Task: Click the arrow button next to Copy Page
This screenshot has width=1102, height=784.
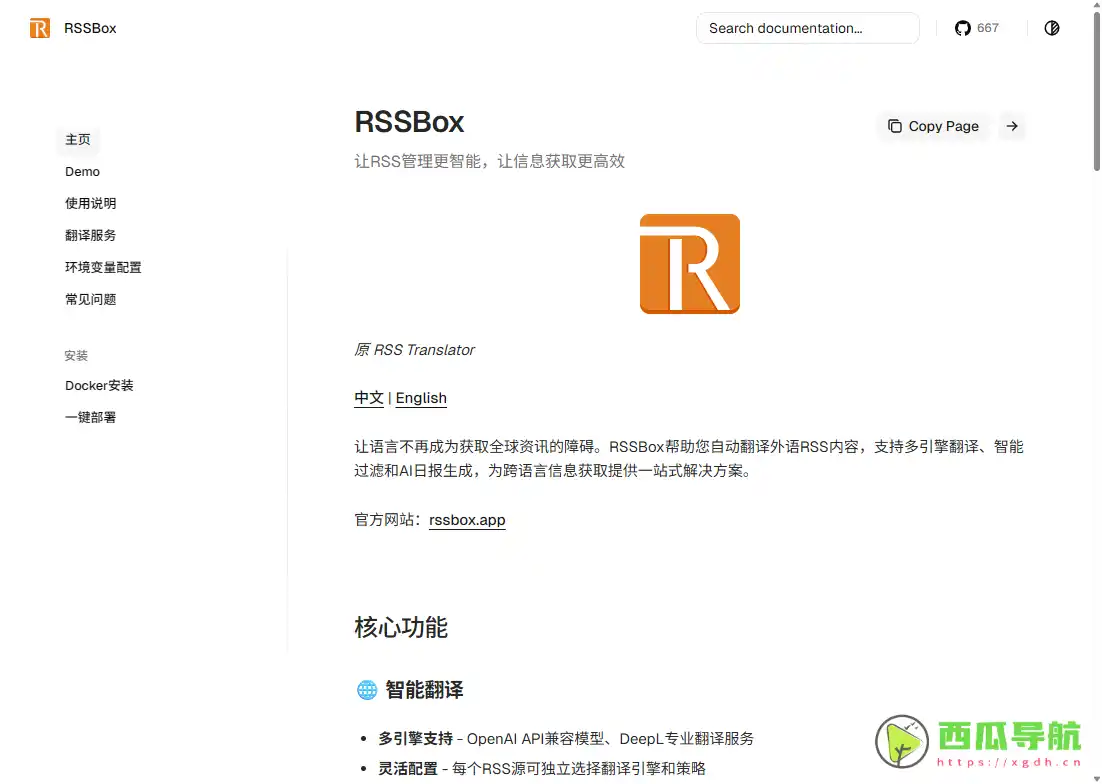Action: (x=1011, y=126)
